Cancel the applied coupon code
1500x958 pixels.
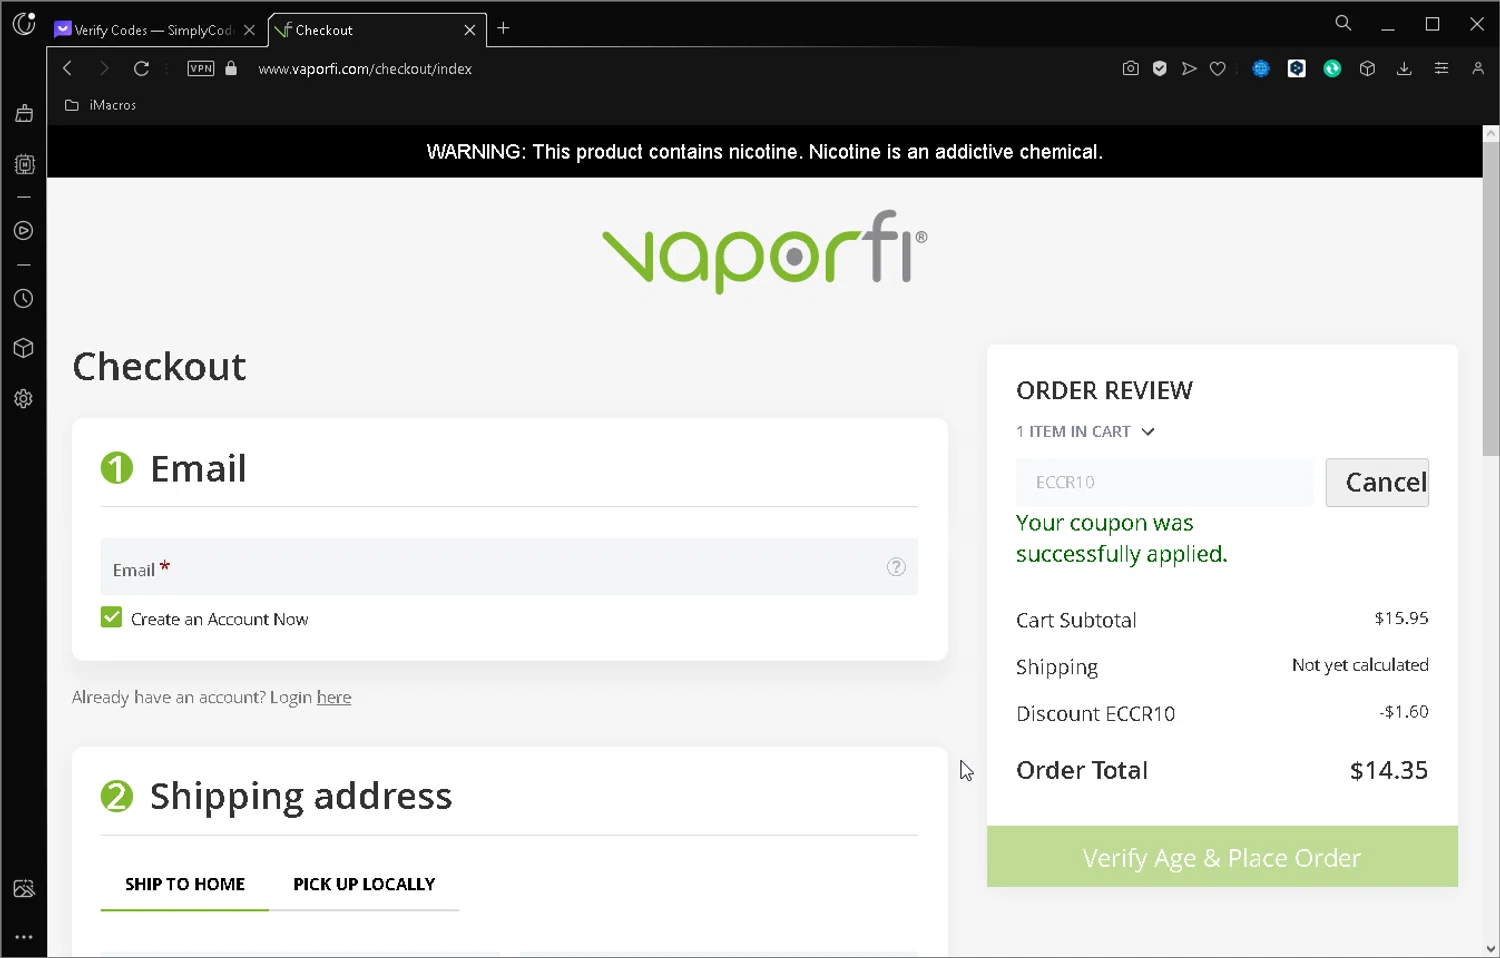coord(1377,482)
